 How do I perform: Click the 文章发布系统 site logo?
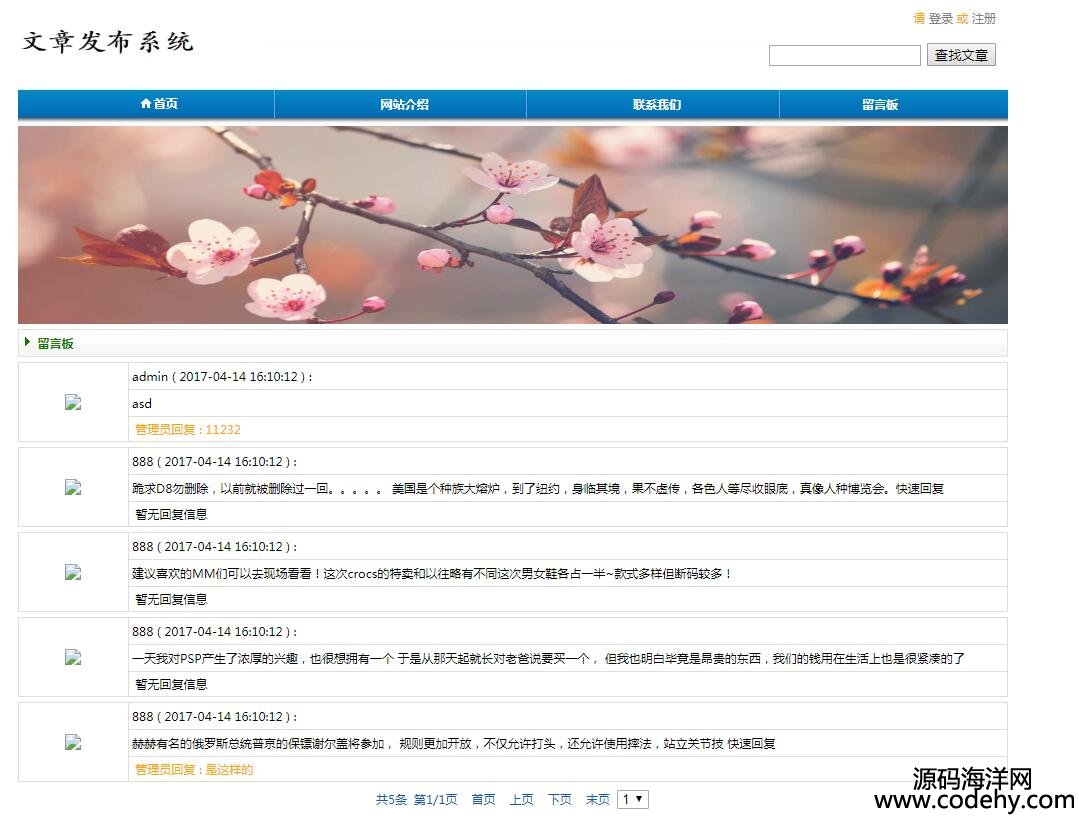[x=107, y=42]
